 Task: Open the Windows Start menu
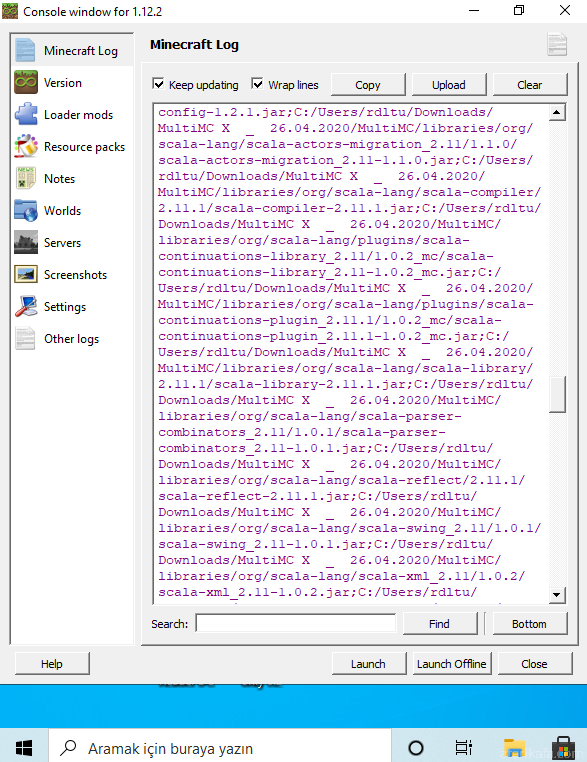pyautogui.click(x=24, y=747)
